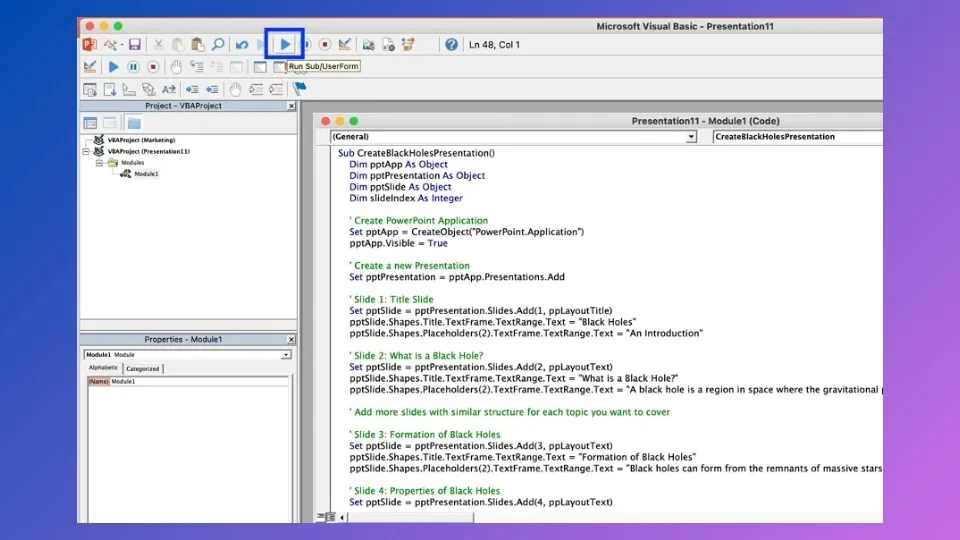Toggle bookmark with the blue flag icon
This screenshot has width=960, height=540.
click(299, 89)
